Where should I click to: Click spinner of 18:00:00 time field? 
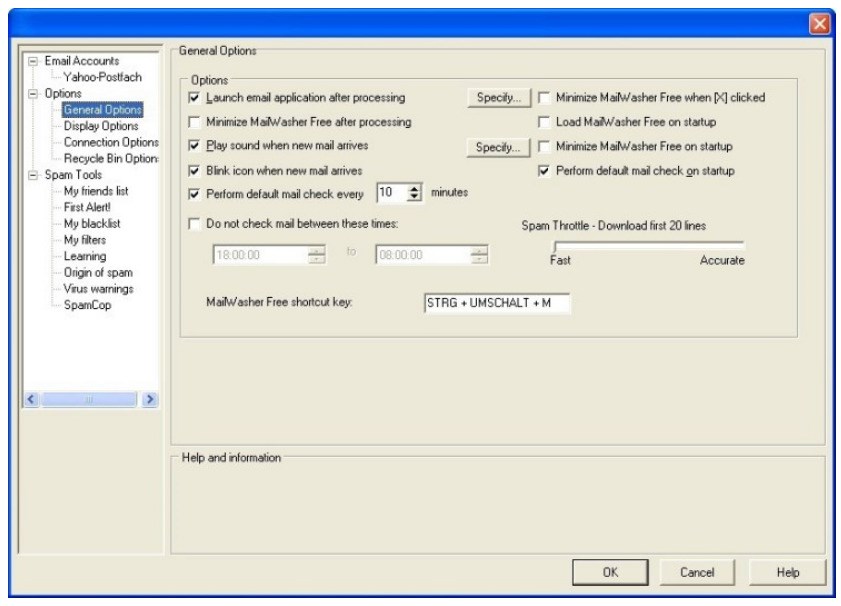pos(316,255)
